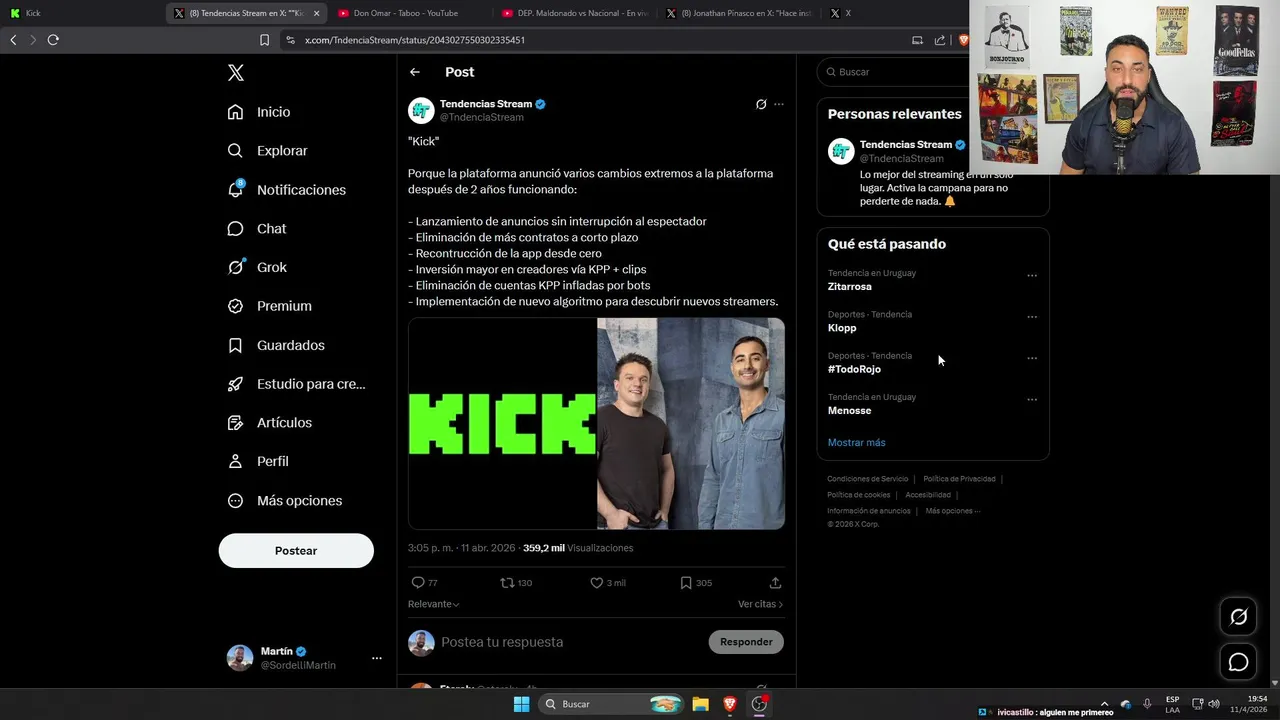Like the post with 3 mil likes

coord(607,583)
